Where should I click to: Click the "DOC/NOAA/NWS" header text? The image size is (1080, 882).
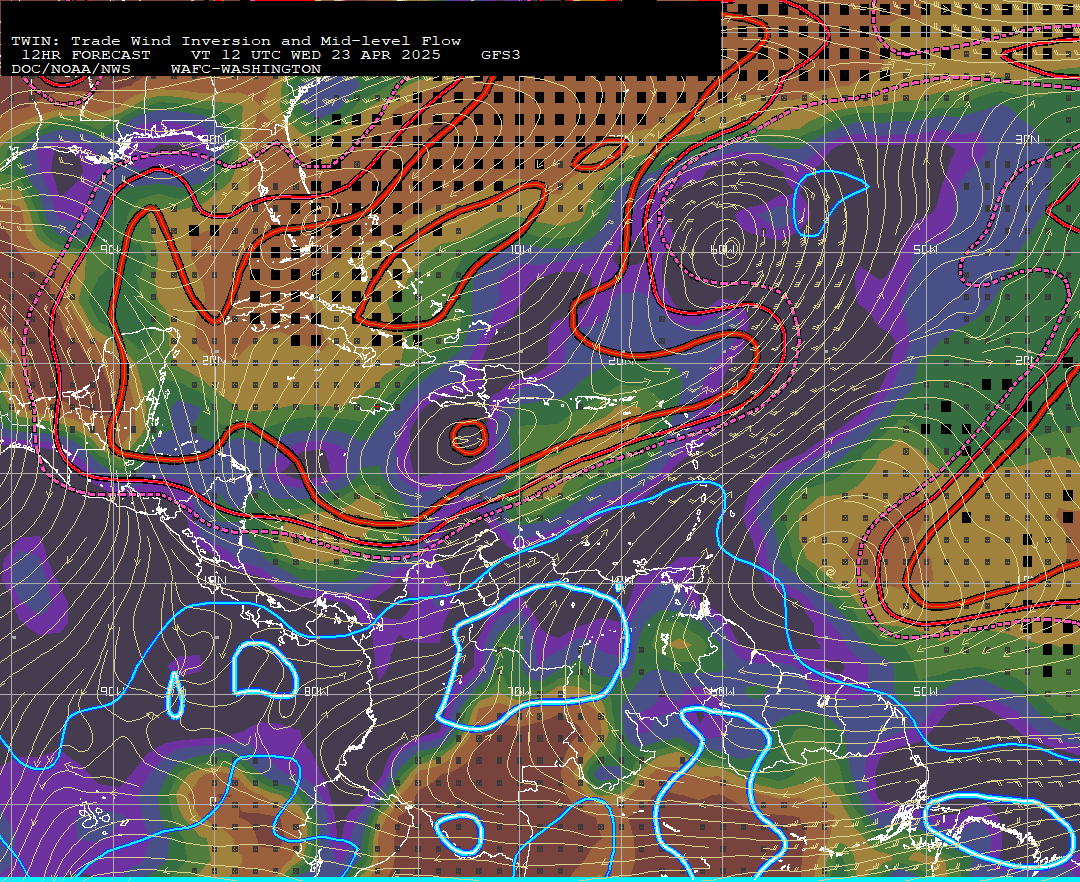[x=70, y=70]
